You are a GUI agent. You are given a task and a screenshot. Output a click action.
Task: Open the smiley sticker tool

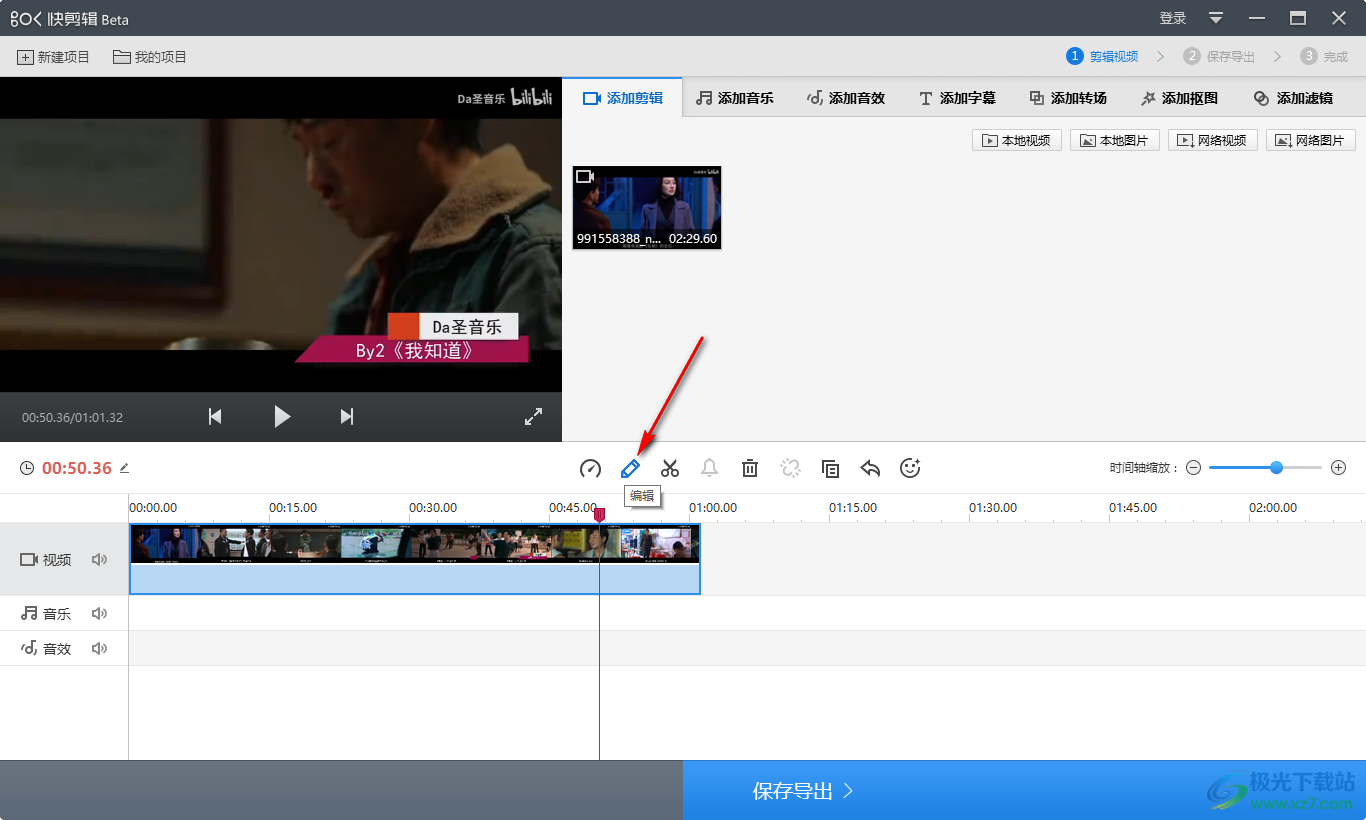coord(910,468)
